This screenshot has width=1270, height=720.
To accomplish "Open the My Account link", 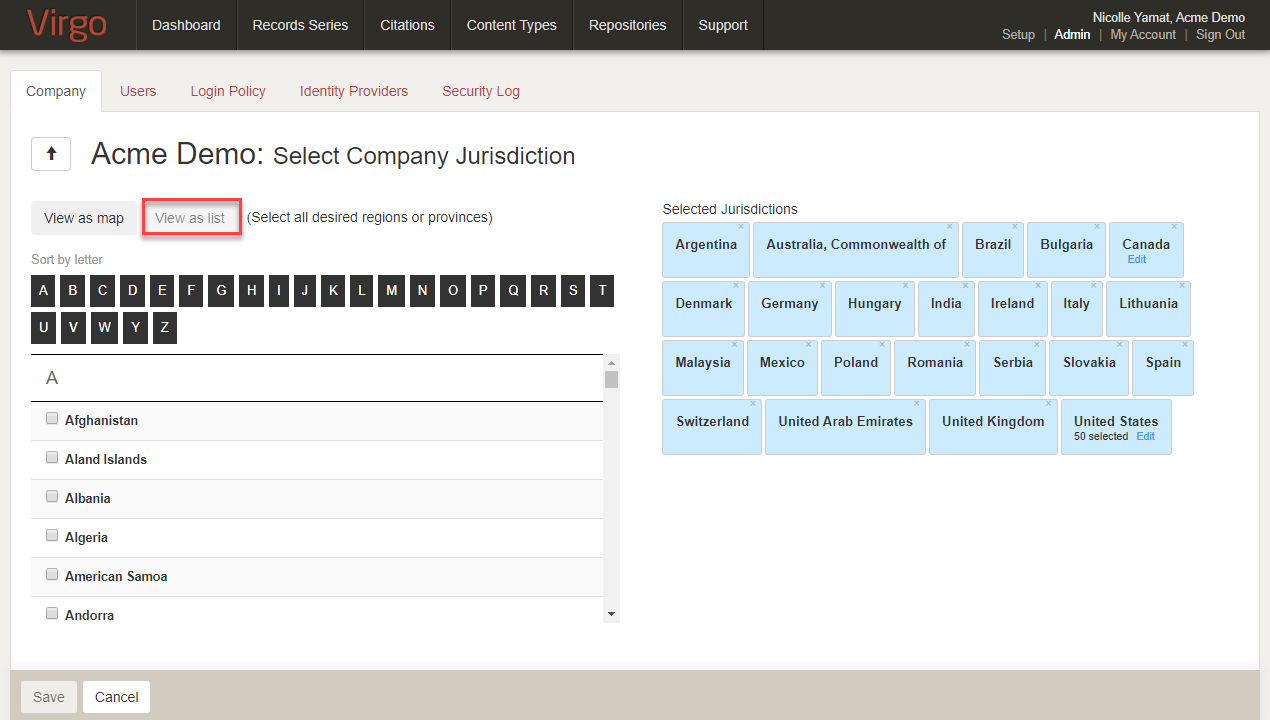I will tap(1143, 34).
